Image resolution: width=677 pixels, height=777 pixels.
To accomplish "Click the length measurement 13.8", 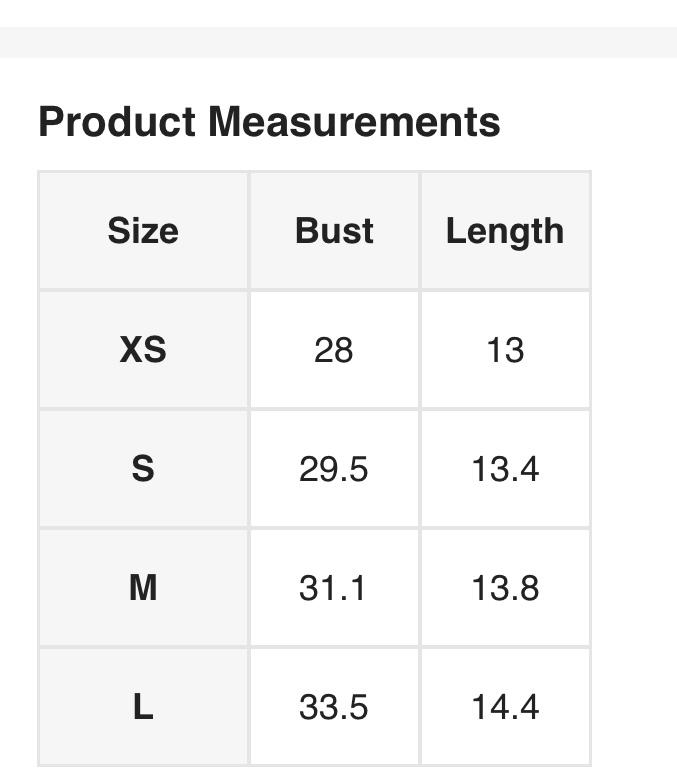I will point(505,587).
